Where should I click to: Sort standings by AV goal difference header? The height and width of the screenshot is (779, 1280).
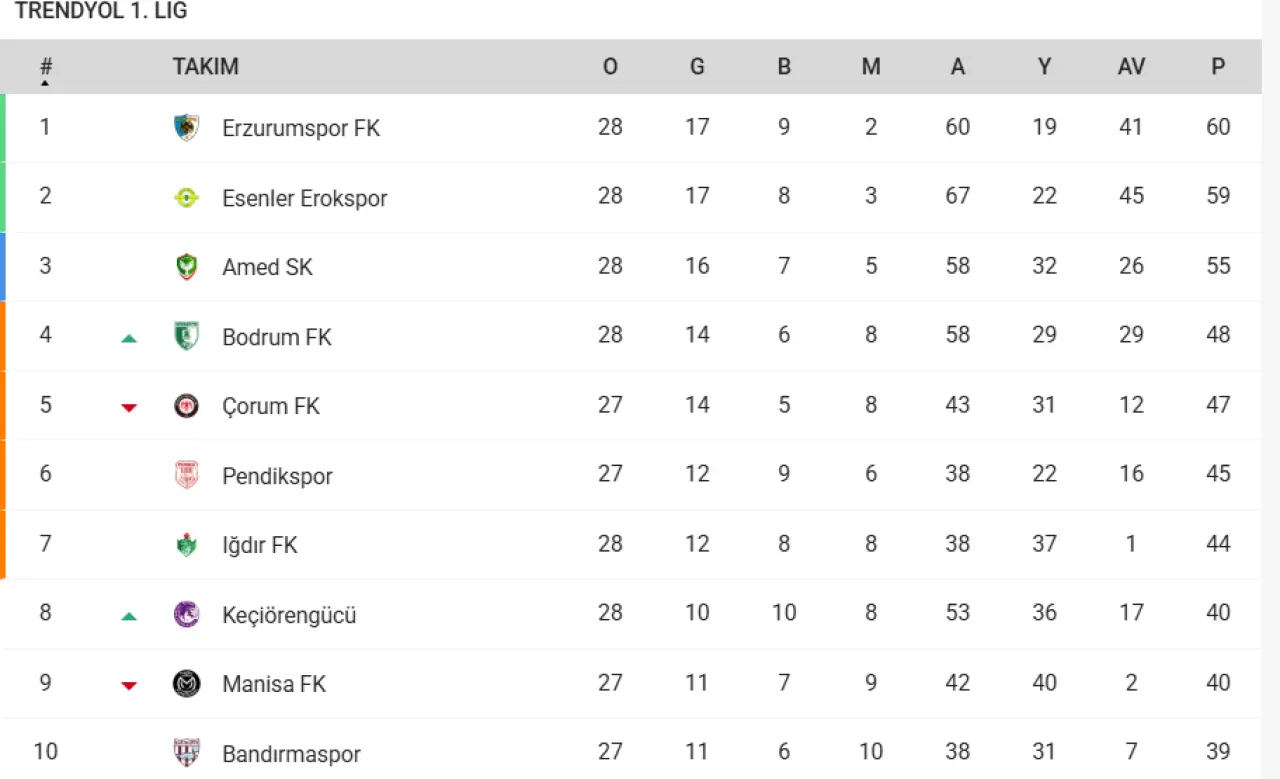click(1131, 67)
